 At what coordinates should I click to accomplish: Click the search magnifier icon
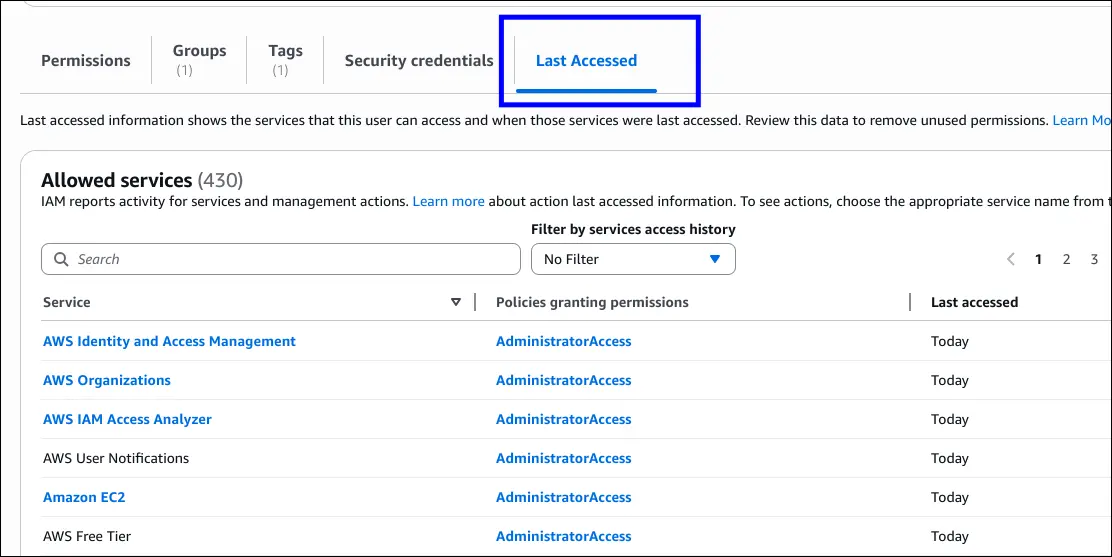click(x=61, y=259)
